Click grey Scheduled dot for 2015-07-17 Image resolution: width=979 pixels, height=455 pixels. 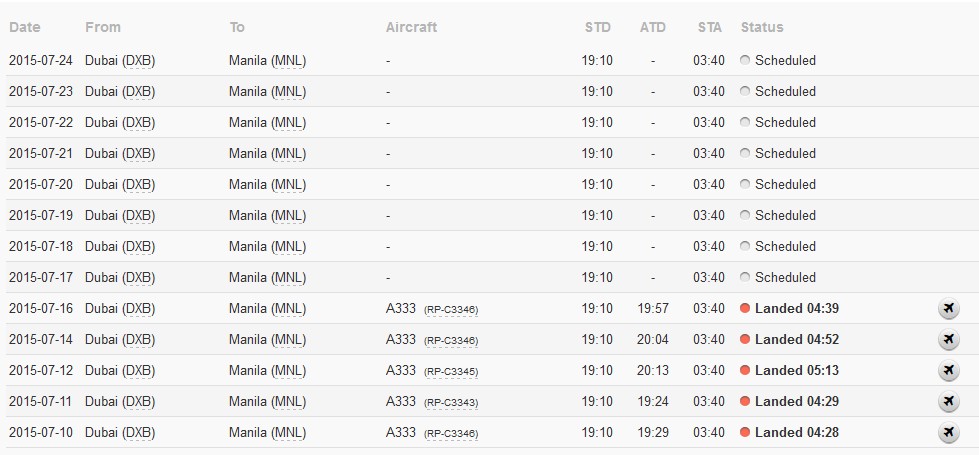744,277
